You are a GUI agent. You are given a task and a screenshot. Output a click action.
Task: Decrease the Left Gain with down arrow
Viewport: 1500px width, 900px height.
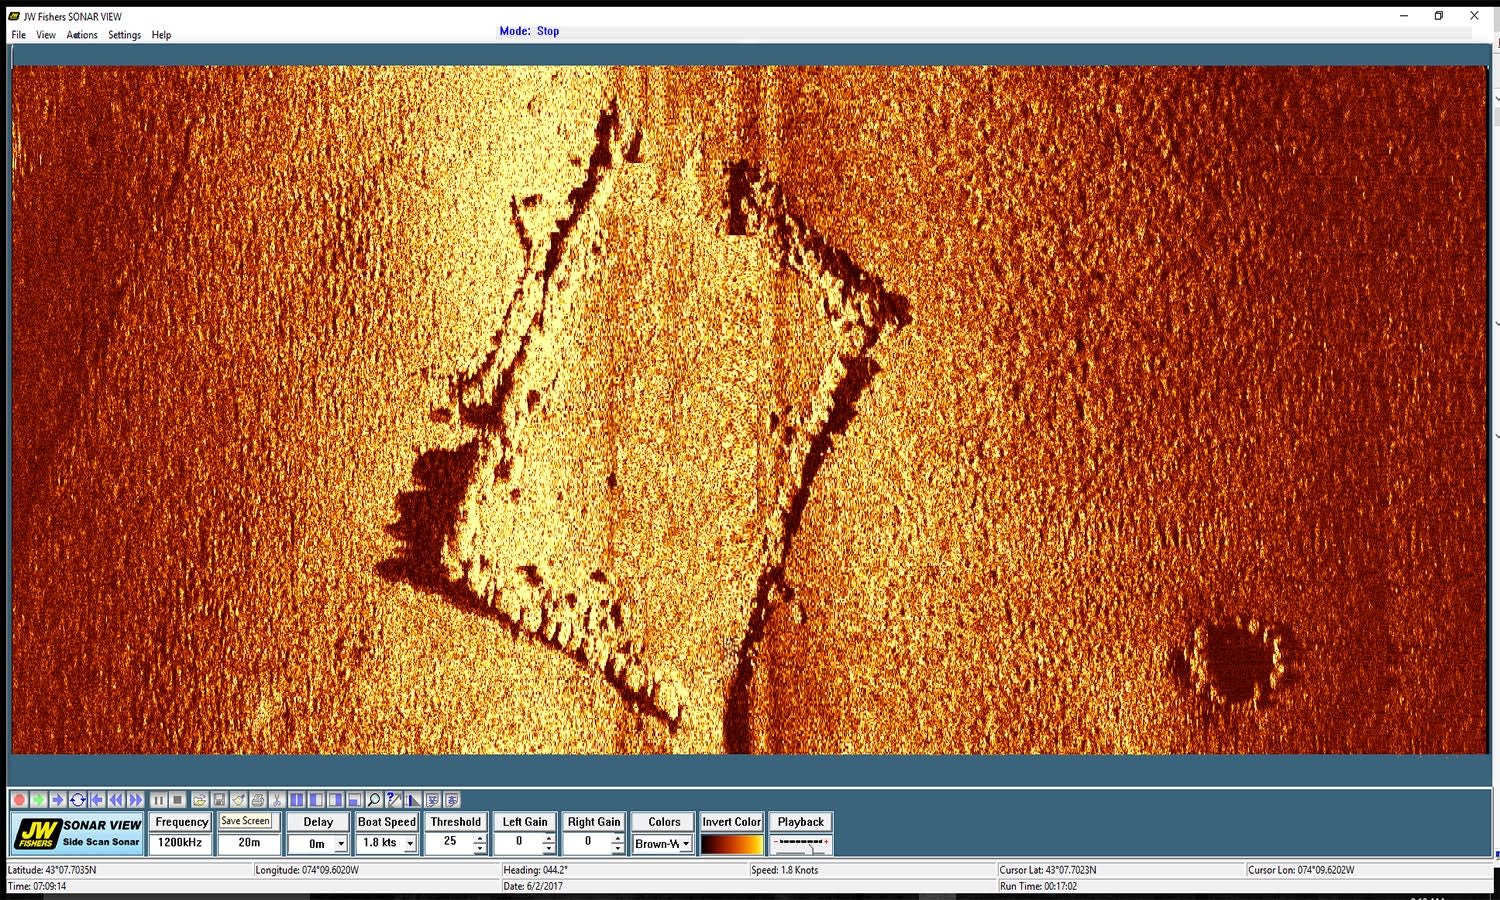[x=548, y=849]
